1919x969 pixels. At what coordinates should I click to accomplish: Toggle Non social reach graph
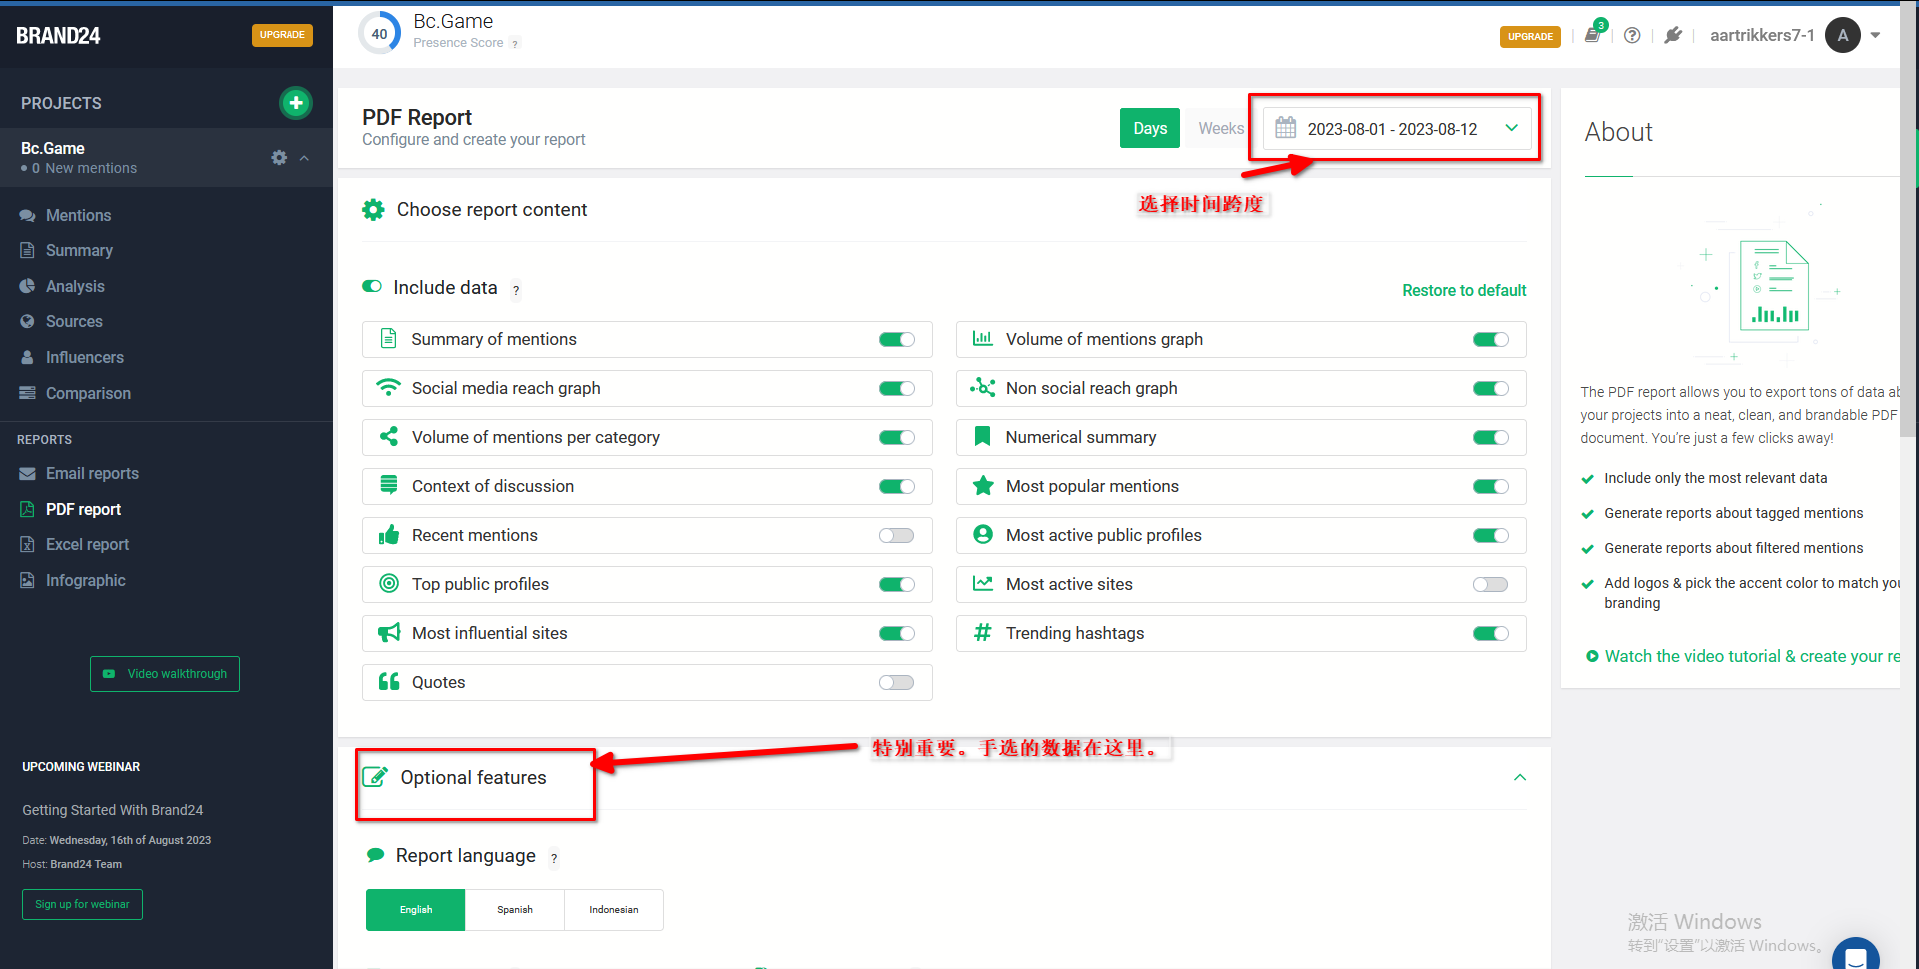coord(1491,389)
